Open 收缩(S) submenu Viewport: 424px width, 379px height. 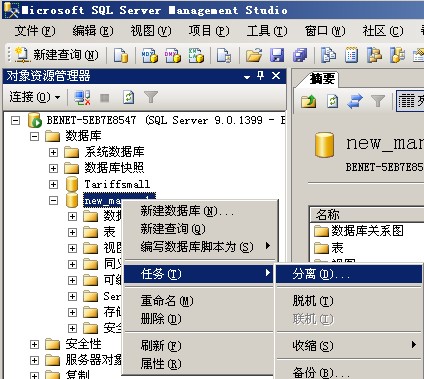(x=349, y=345)
